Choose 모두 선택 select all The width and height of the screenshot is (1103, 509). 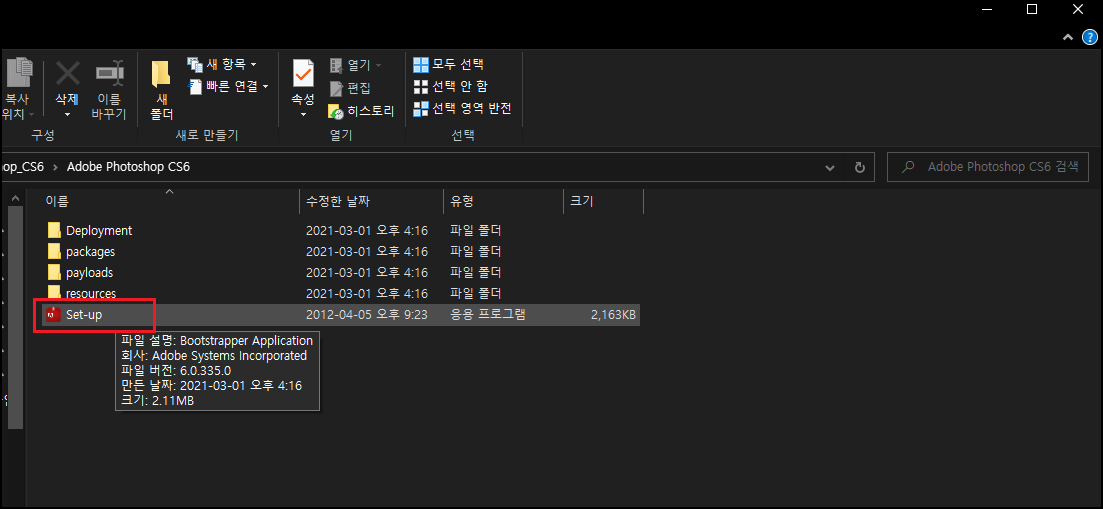[449, 65]
